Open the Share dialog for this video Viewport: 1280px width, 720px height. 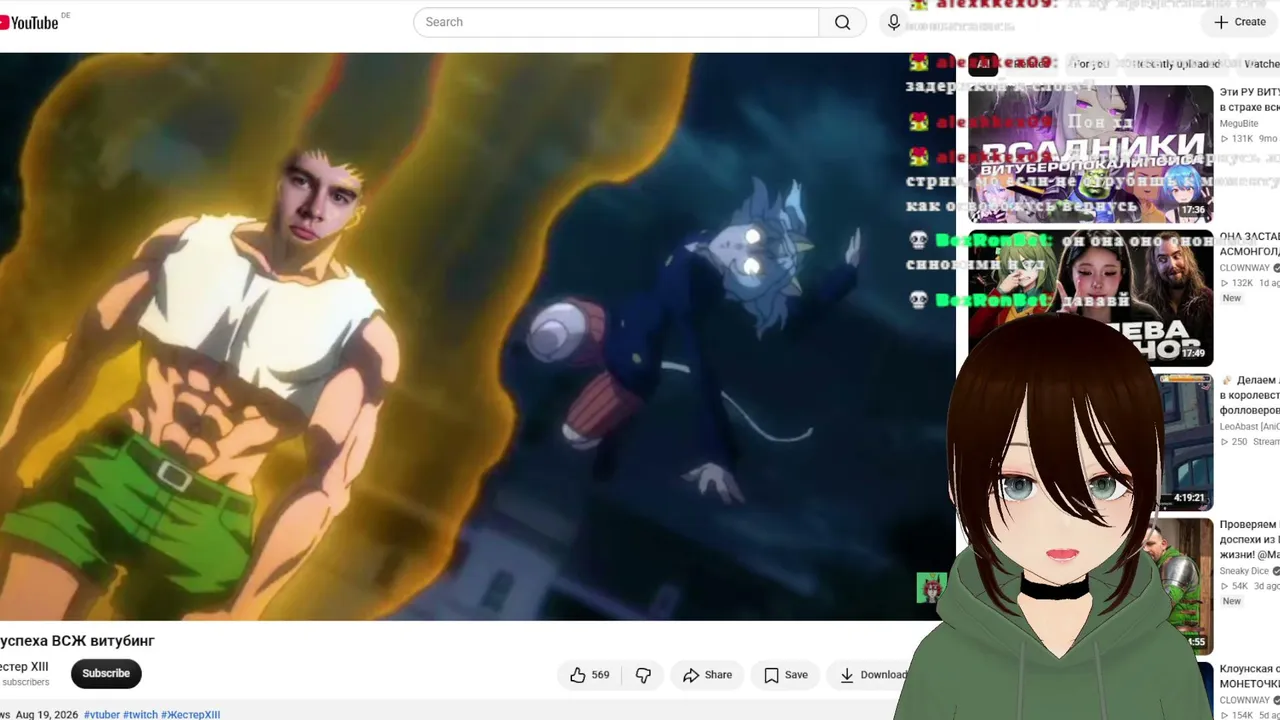click(x=707, y=675)
